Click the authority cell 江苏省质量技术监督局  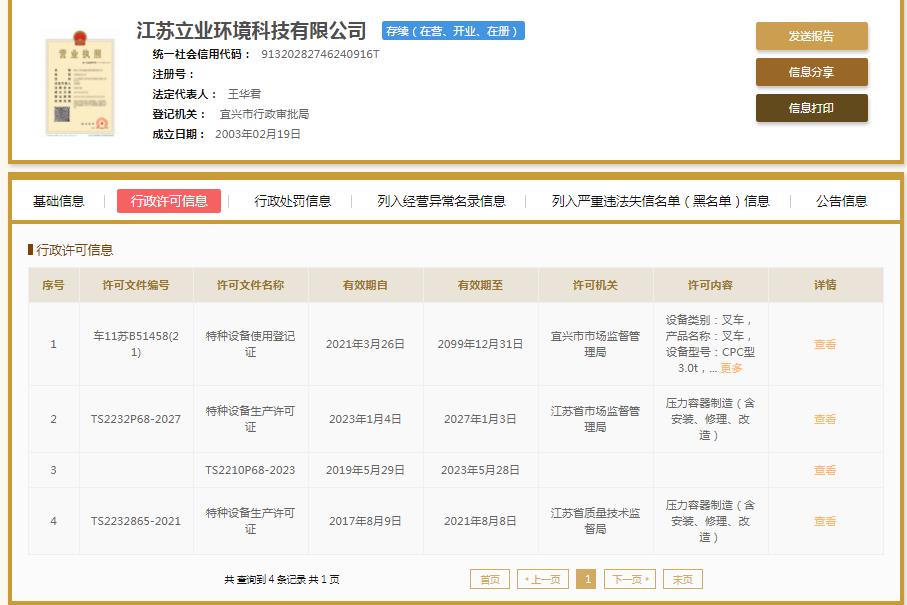click(x=595, y=521)
